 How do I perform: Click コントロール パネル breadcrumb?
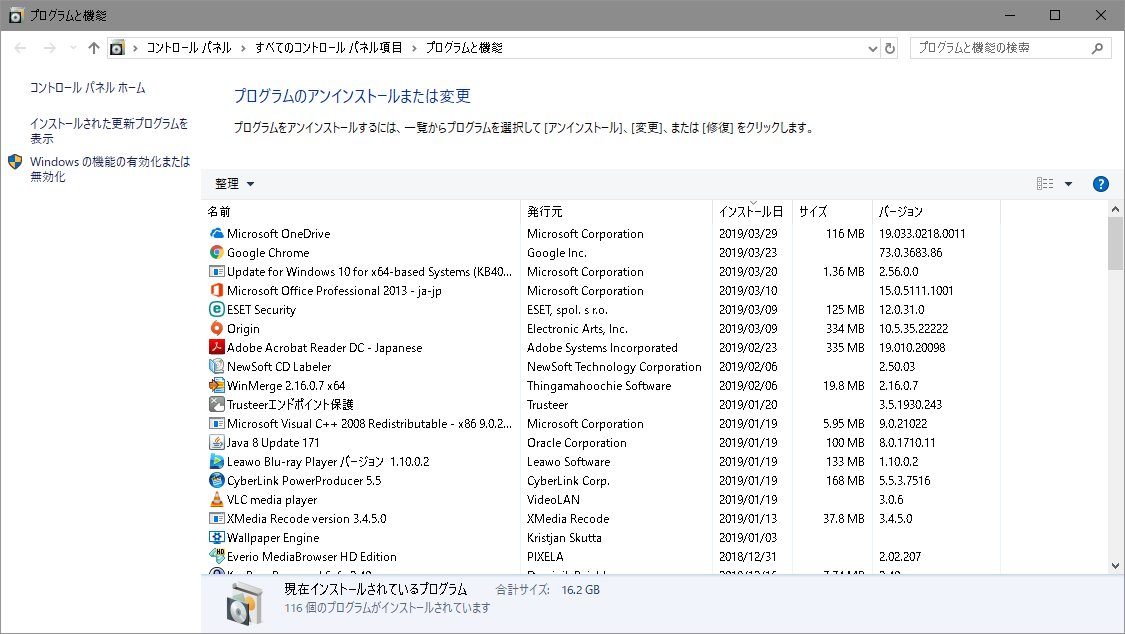(189, 48)
